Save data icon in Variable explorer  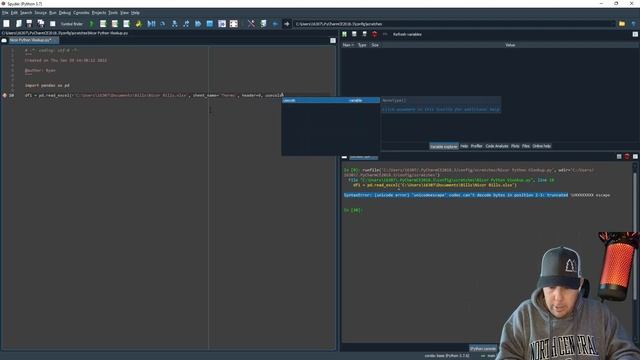click(x=354, y=34)
